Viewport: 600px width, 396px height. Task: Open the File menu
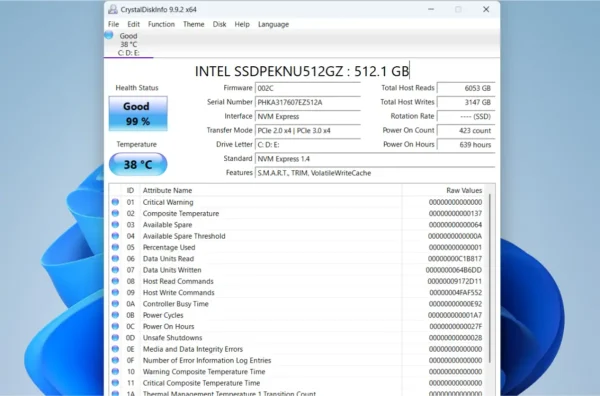pyautogui.click(x=114, y=24)
